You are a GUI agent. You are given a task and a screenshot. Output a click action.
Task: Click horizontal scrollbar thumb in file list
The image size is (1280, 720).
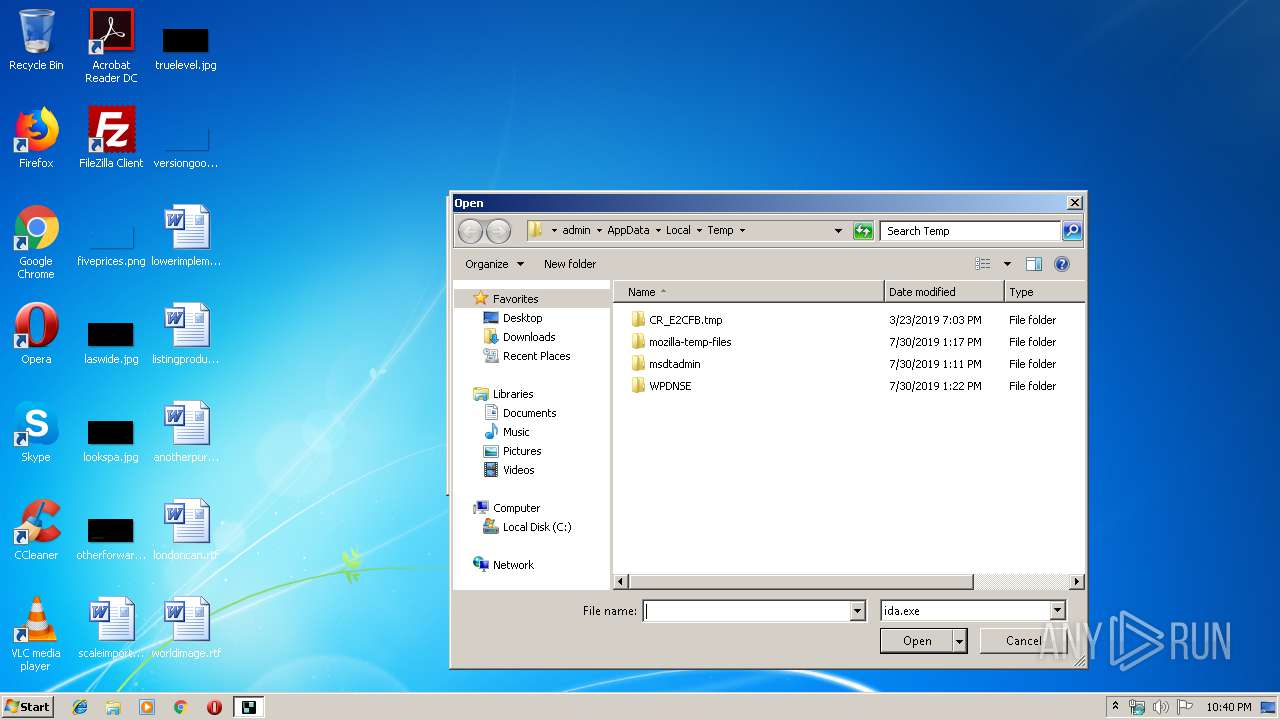pos(801,581)
